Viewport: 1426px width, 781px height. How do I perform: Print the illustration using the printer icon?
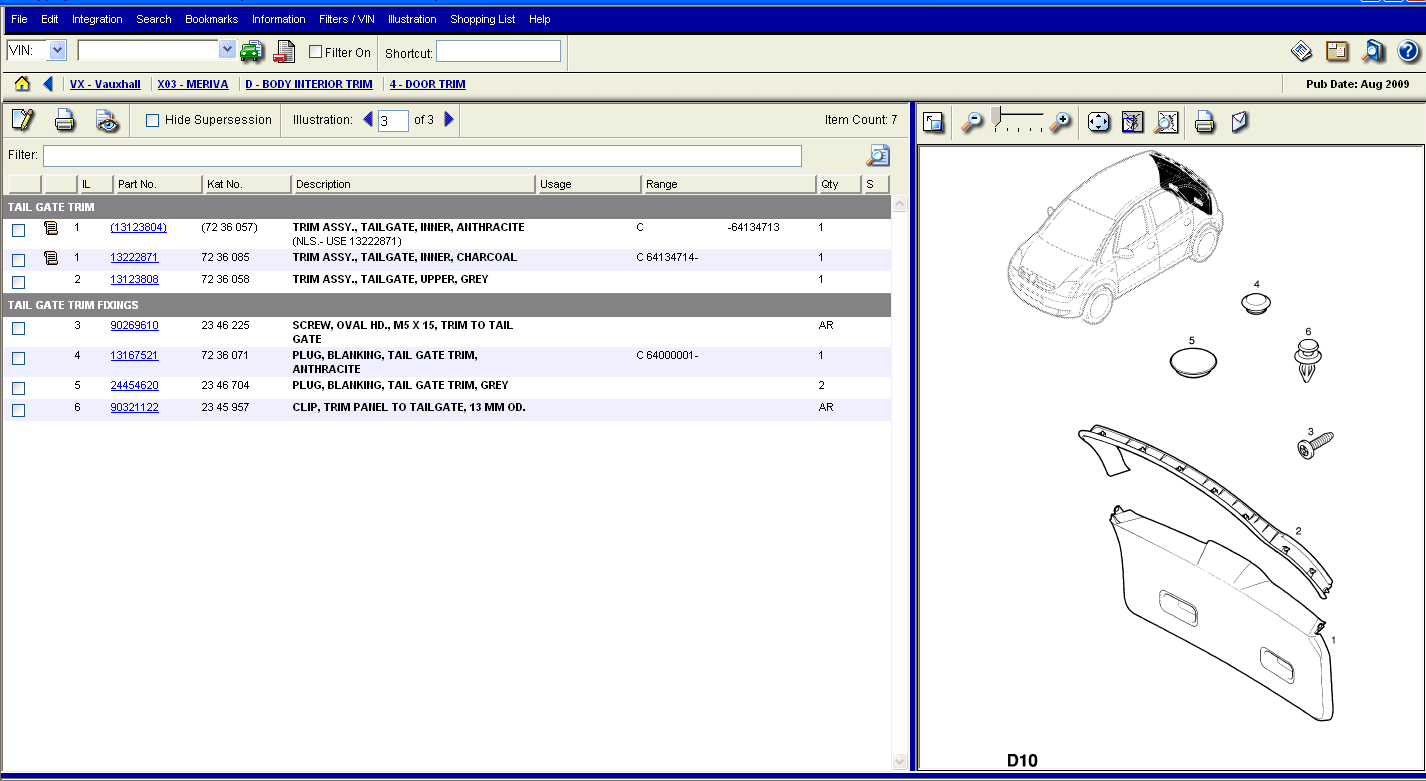point(1205,122)
